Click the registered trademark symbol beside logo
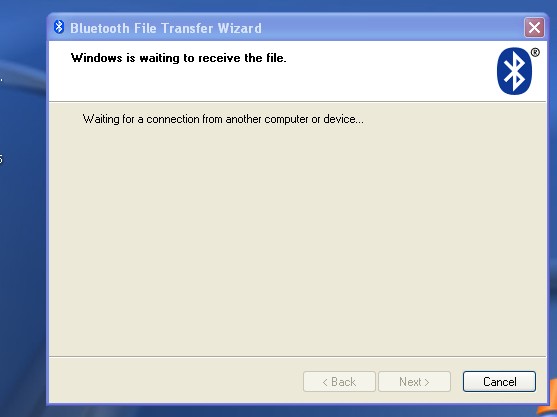The image size is (557, 417). click(535, 53)
